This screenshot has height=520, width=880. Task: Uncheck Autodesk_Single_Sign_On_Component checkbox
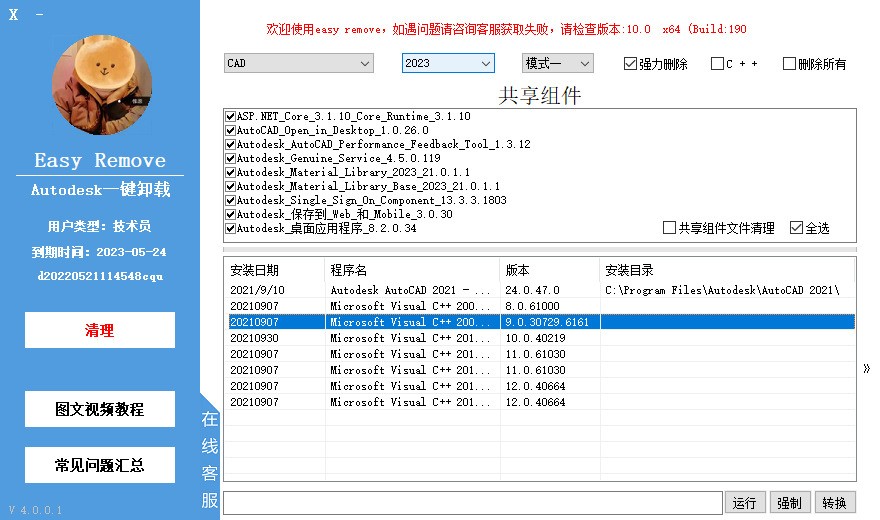230,201
